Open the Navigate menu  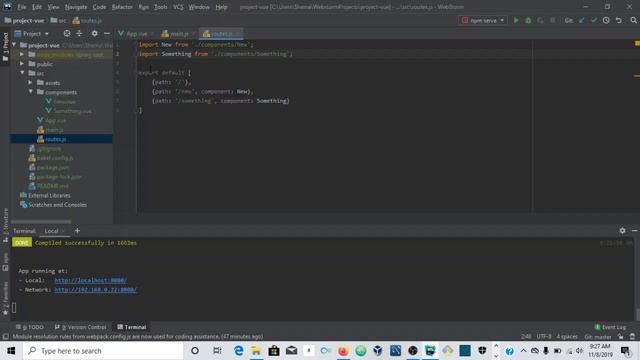tap(76, 7)
